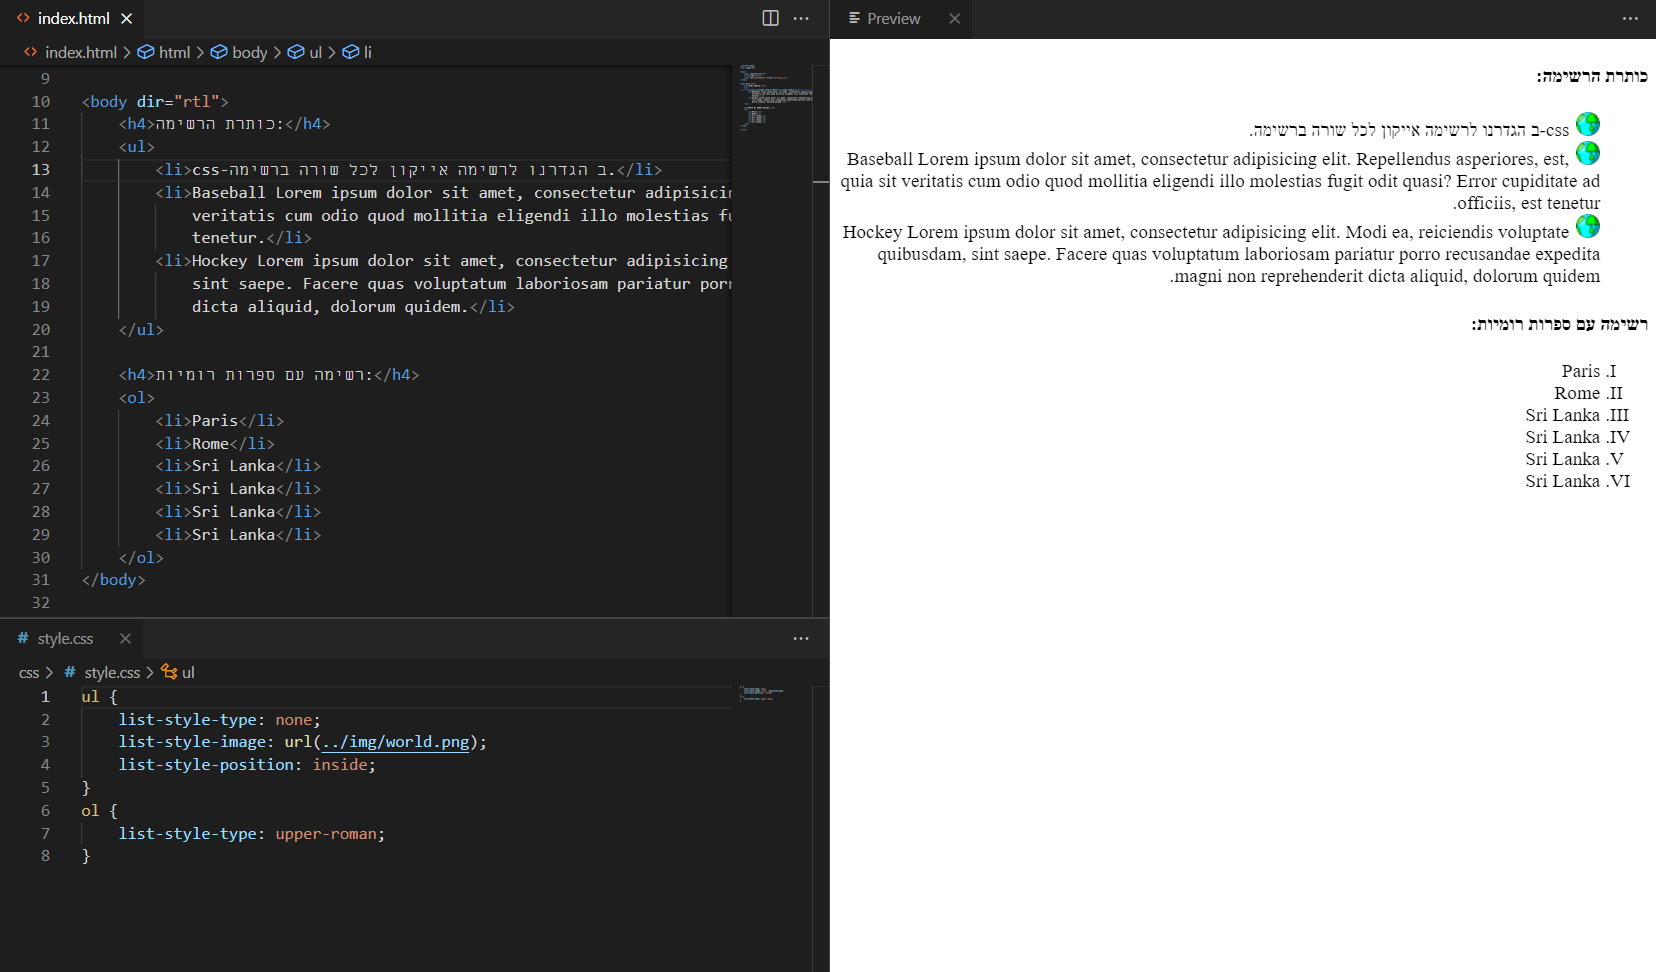This screenshot has width=1656, height=972.
Task: Activate the style.css tab
Action: point(65,638)
